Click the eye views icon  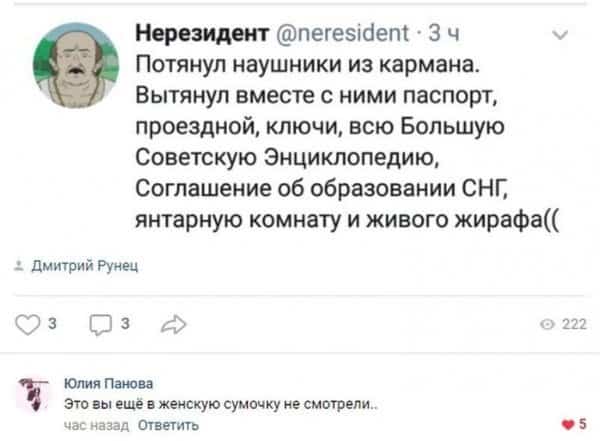[x=547, y=325]
